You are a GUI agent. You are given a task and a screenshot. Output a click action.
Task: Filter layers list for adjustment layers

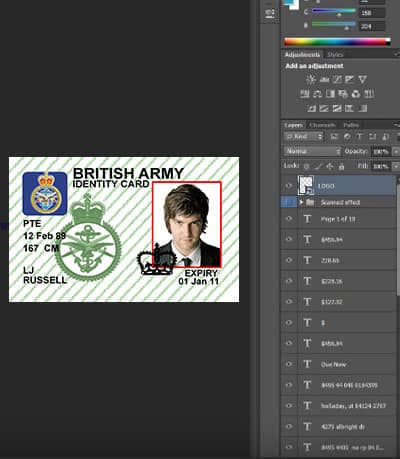347,136
